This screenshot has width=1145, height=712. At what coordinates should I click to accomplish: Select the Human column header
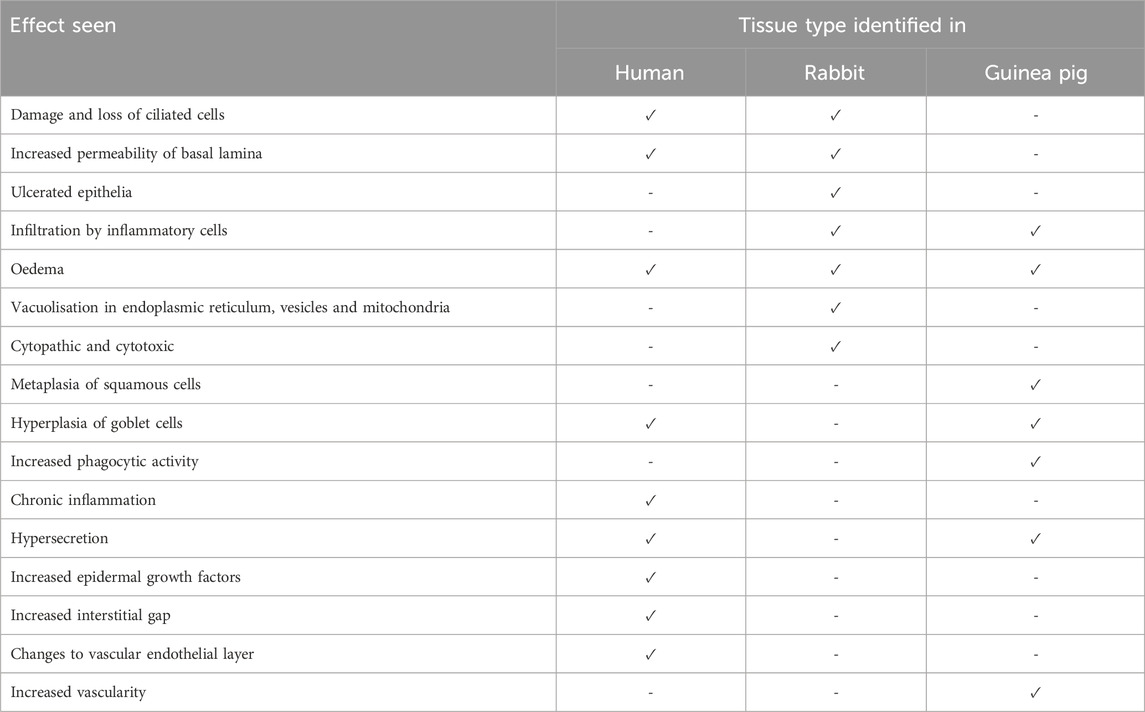(650, 72)
